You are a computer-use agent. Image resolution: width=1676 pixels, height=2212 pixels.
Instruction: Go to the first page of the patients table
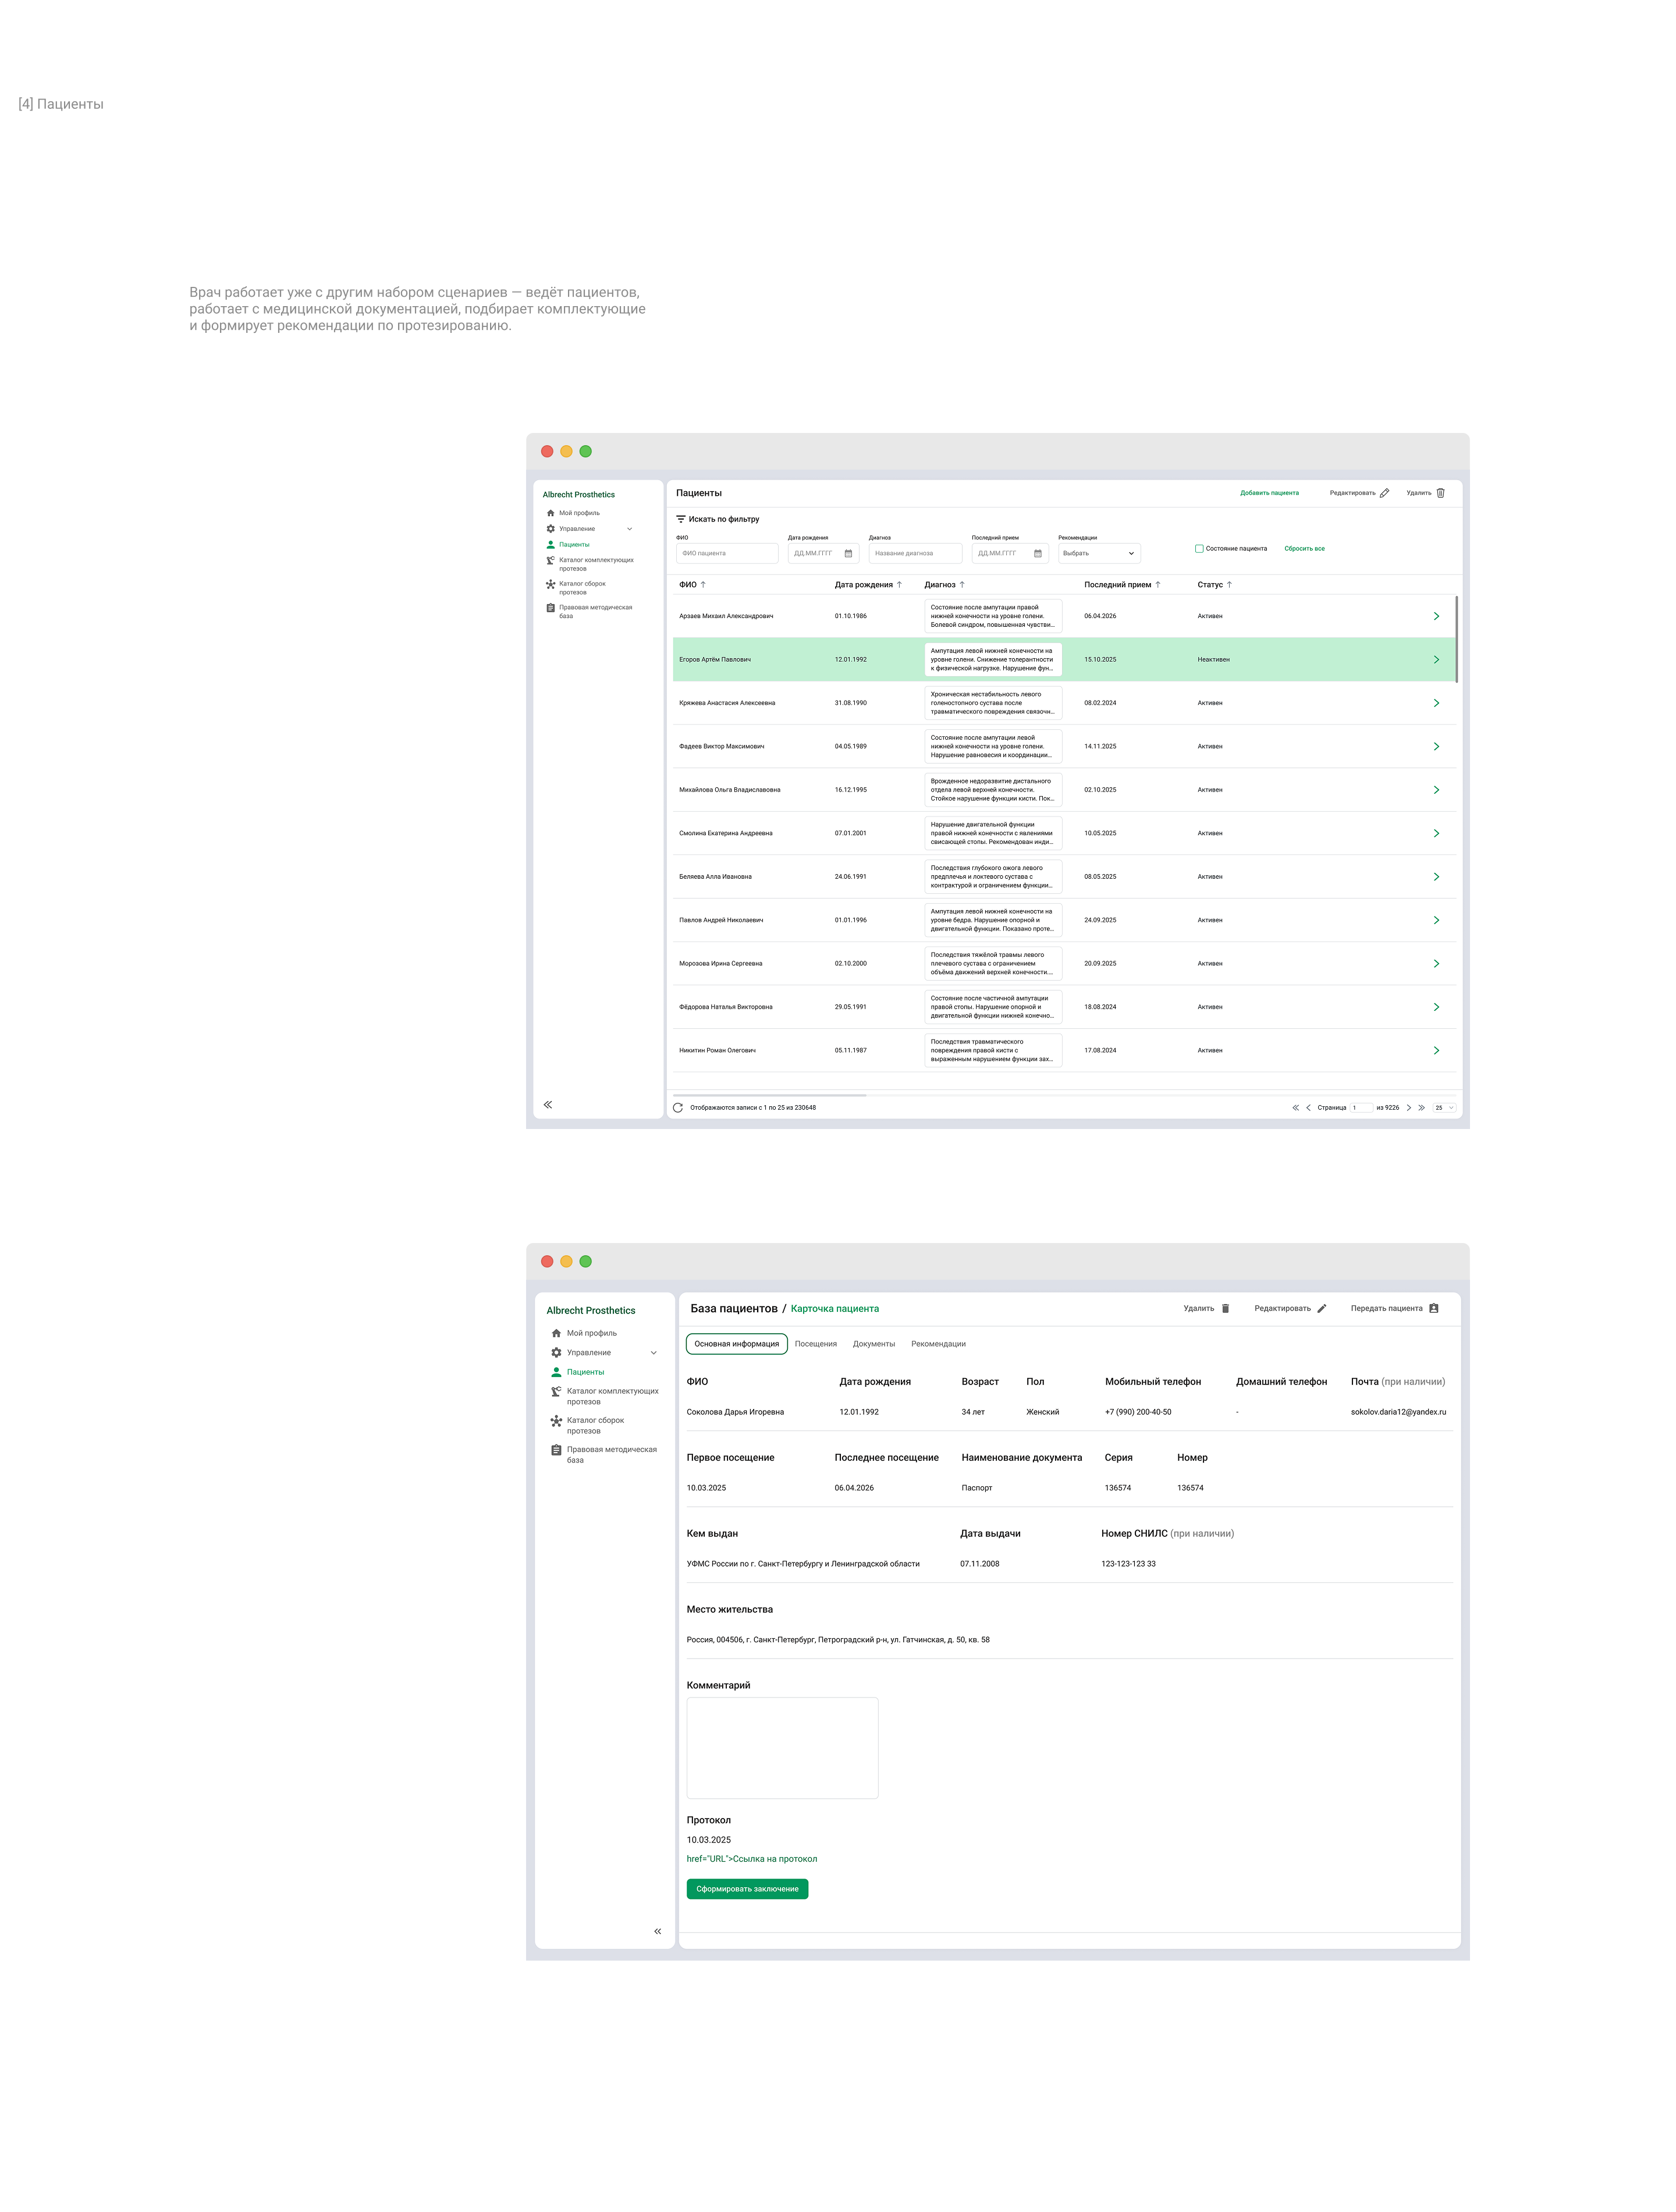[1295, 1107]
